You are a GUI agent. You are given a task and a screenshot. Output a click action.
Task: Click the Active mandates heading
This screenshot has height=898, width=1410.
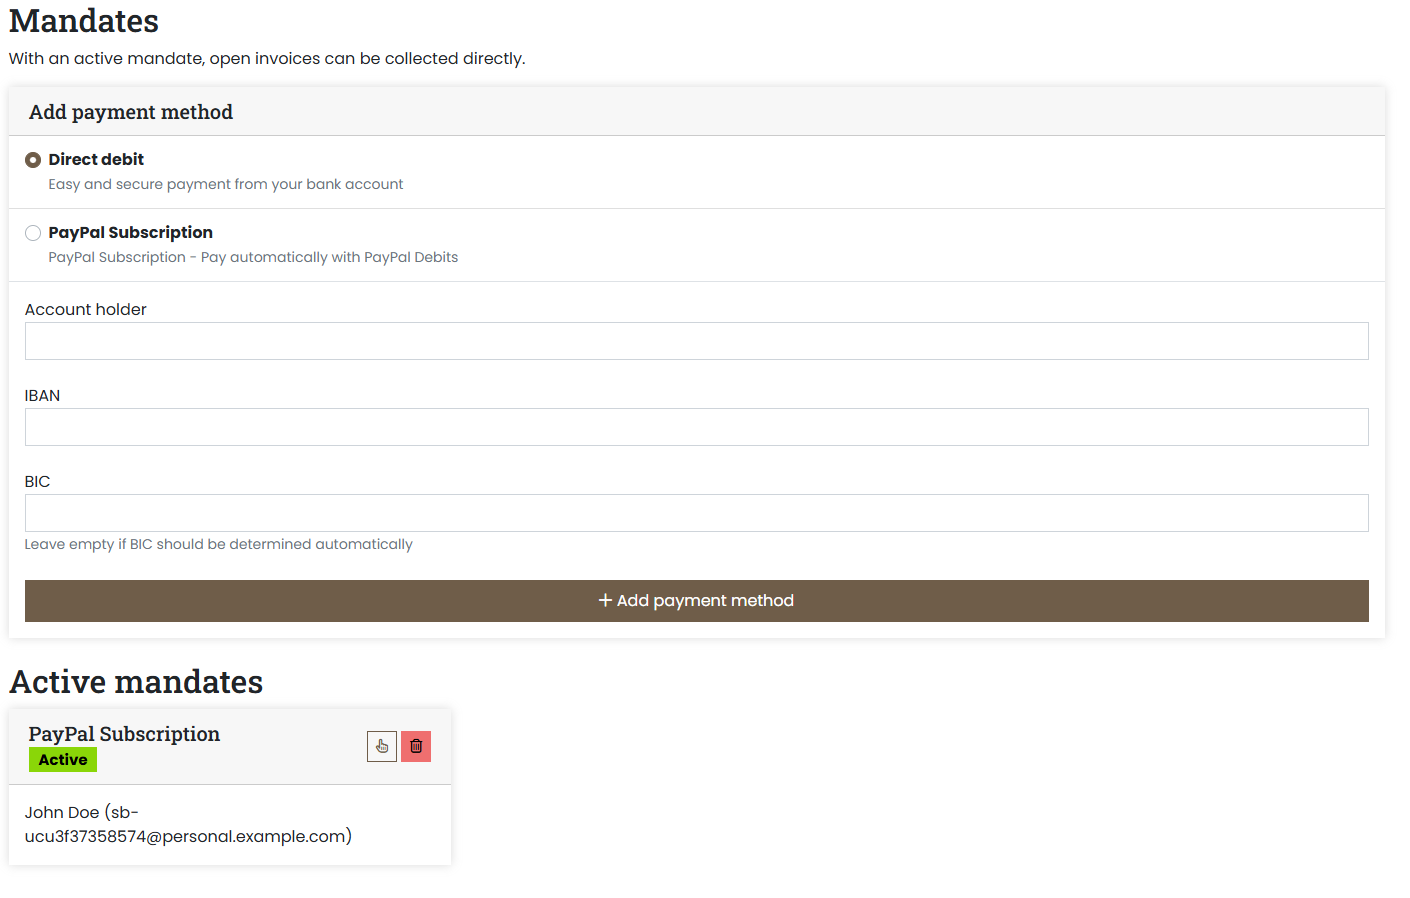click(136, 681)
